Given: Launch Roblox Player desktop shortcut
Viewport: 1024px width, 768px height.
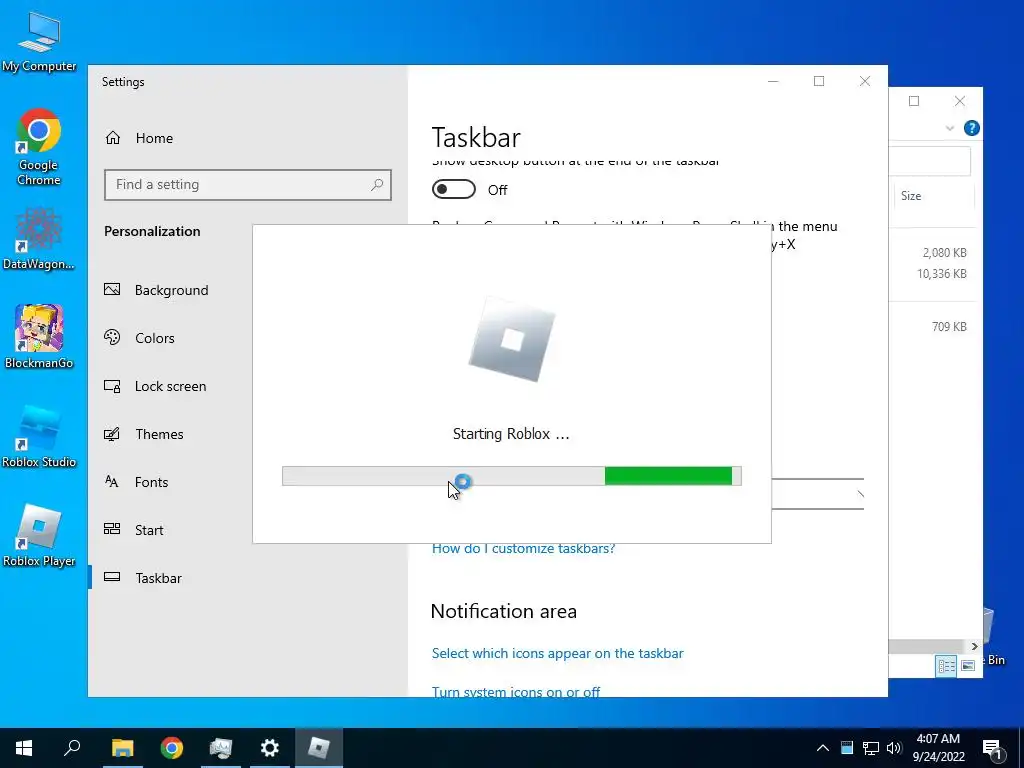Looking at the screenshot, I should 39,536.
